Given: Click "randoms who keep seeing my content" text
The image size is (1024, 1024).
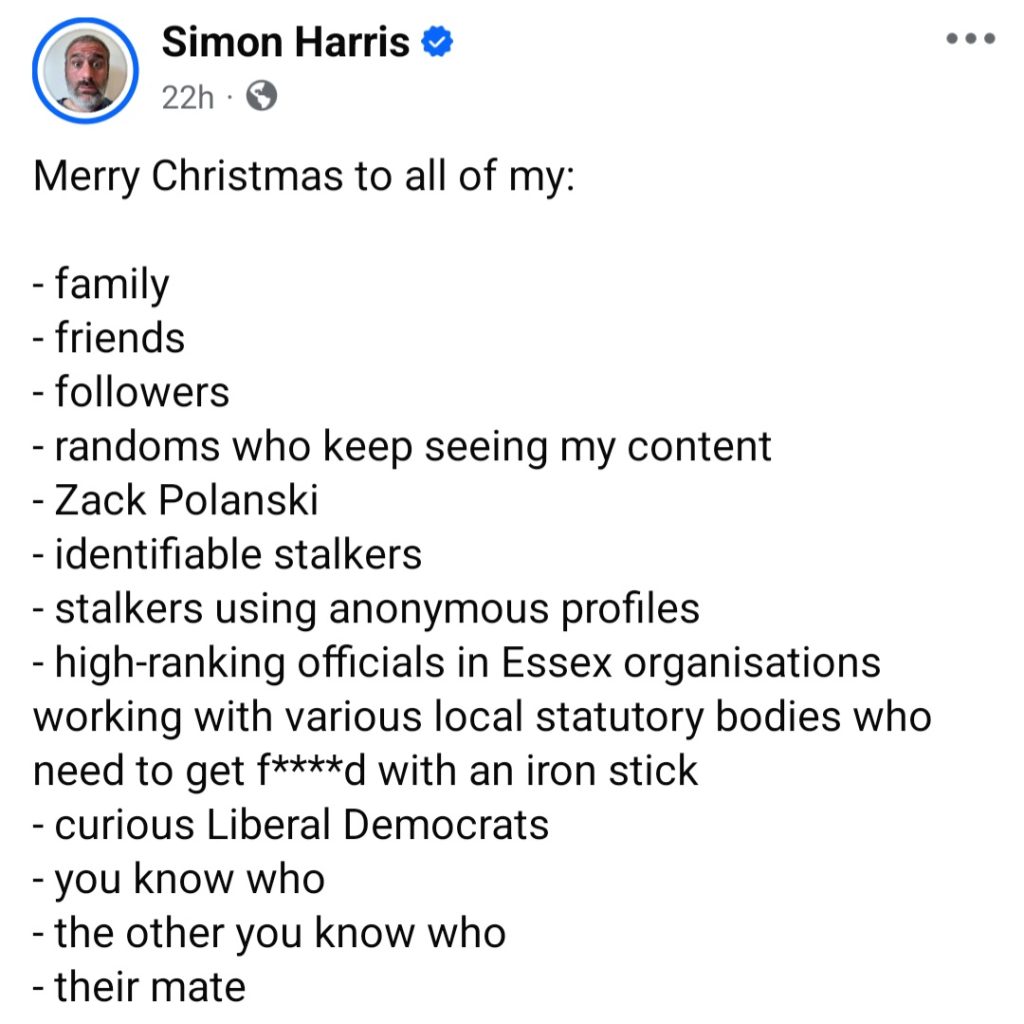Looking at the screenshot, I should click(412, 446).
